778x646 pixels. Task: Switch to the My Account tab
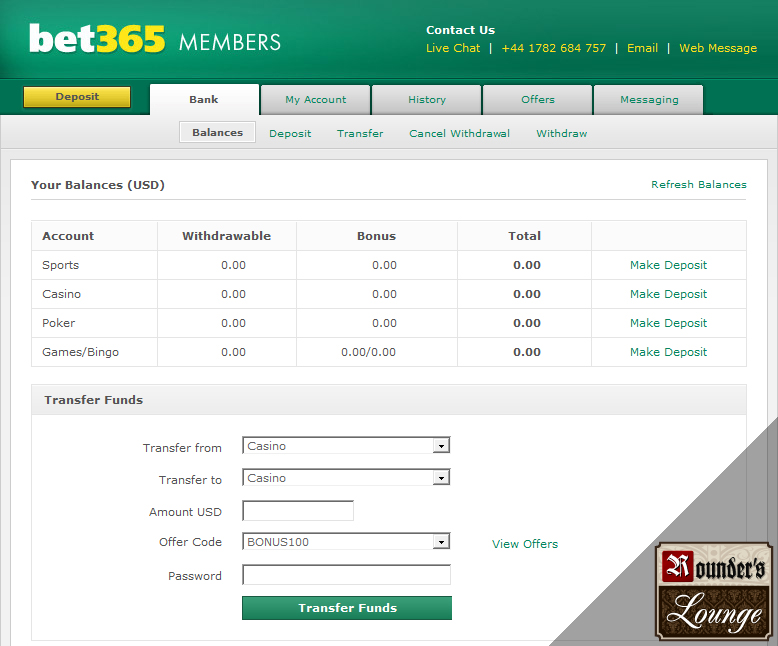pyautogui.click(x=316, y=100)
